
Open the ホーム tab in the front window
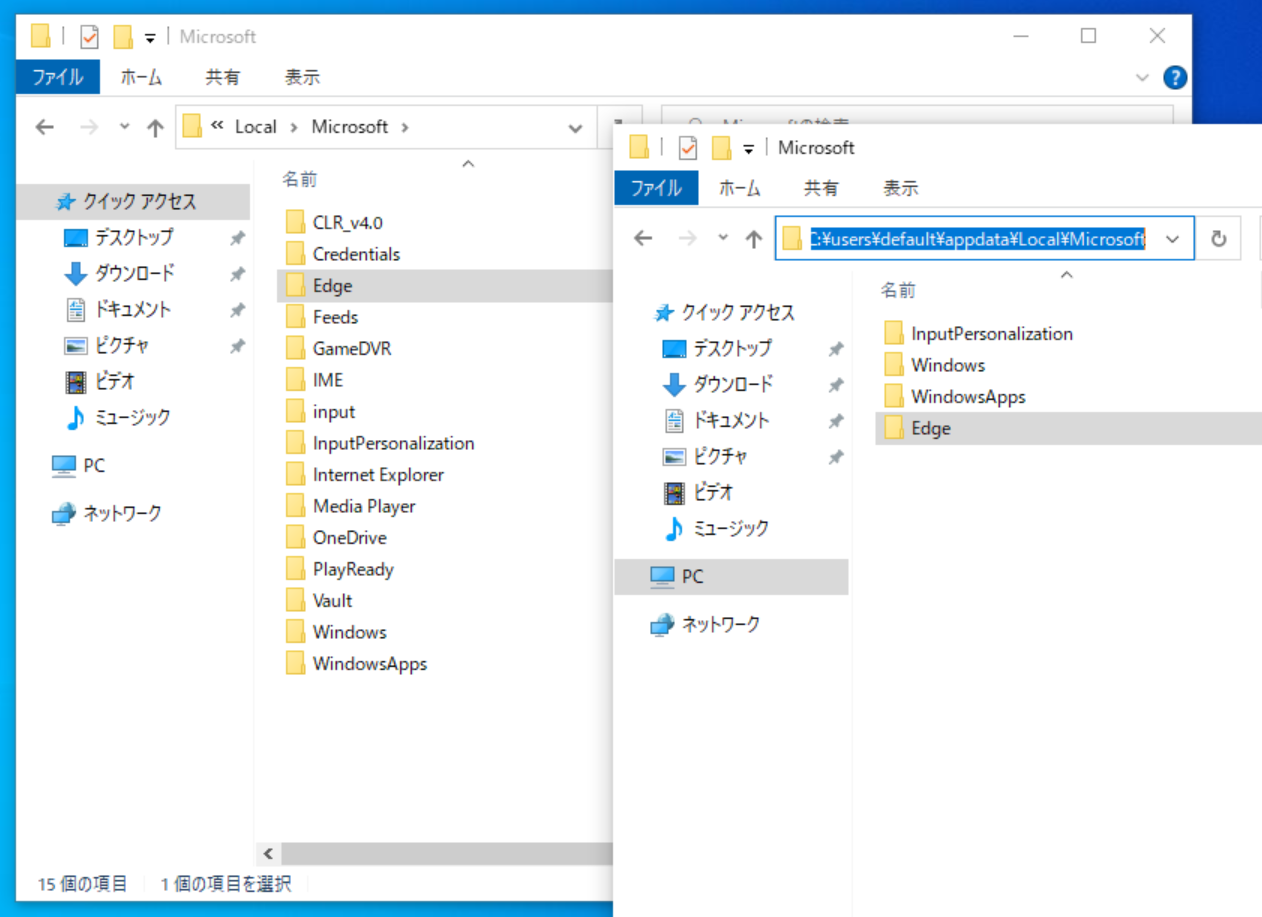[740, 188]
